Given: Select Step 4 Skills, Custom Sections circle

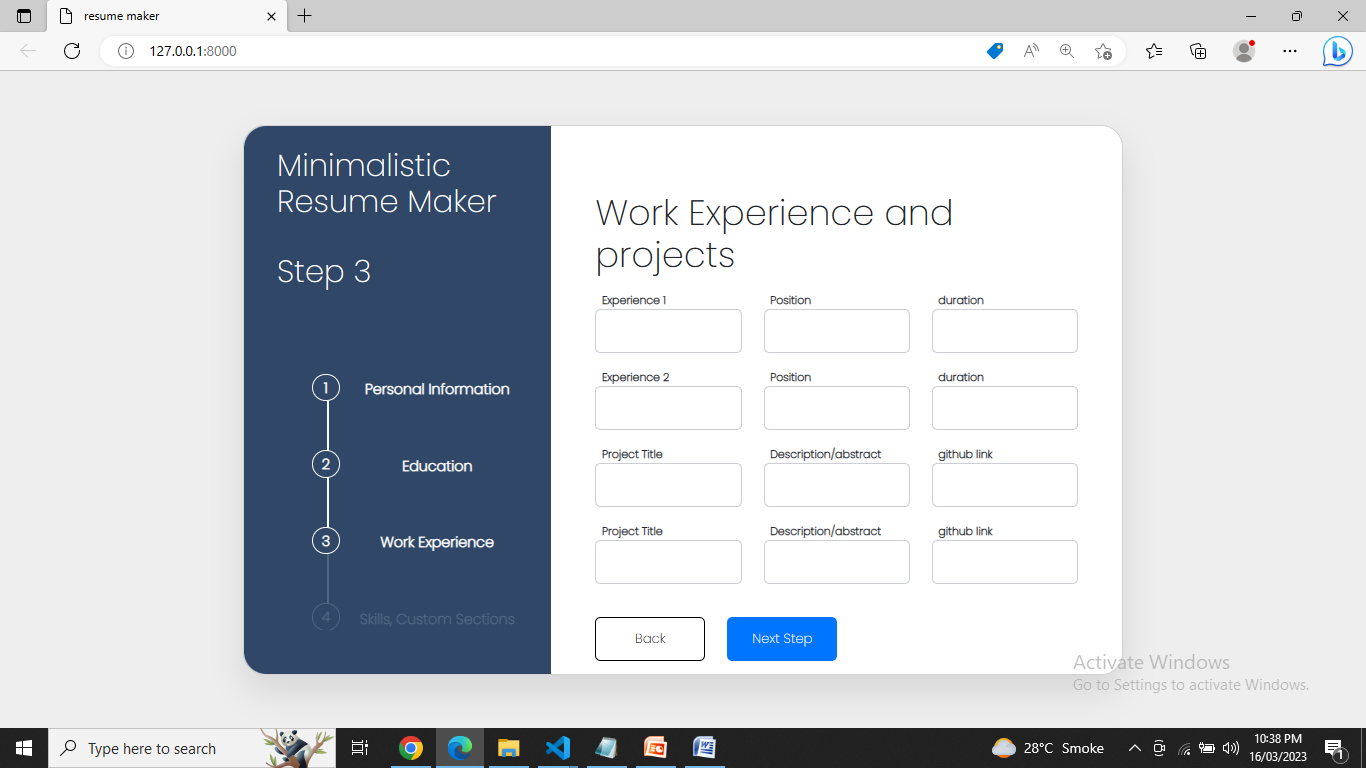Looking at the screenshot, I should 325,617.
